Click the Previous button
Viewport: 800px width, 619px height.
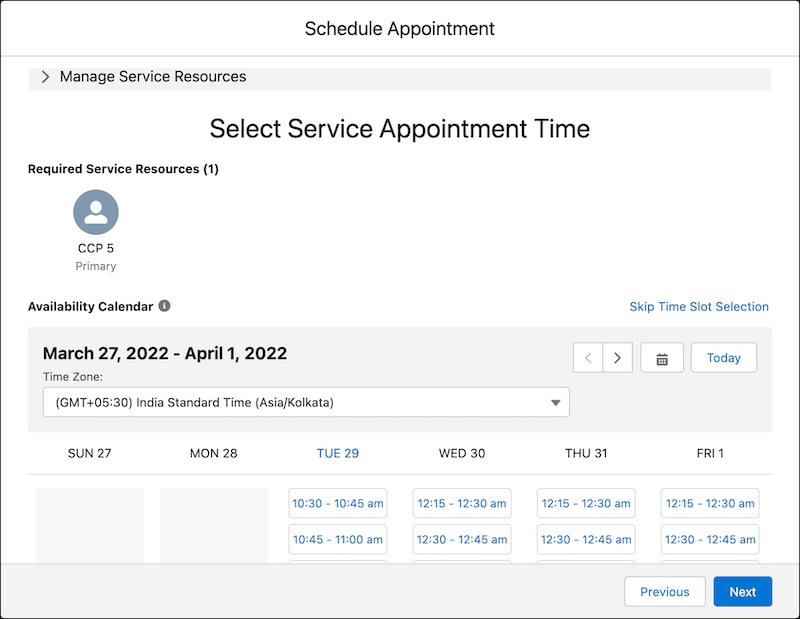pos(664,591)
